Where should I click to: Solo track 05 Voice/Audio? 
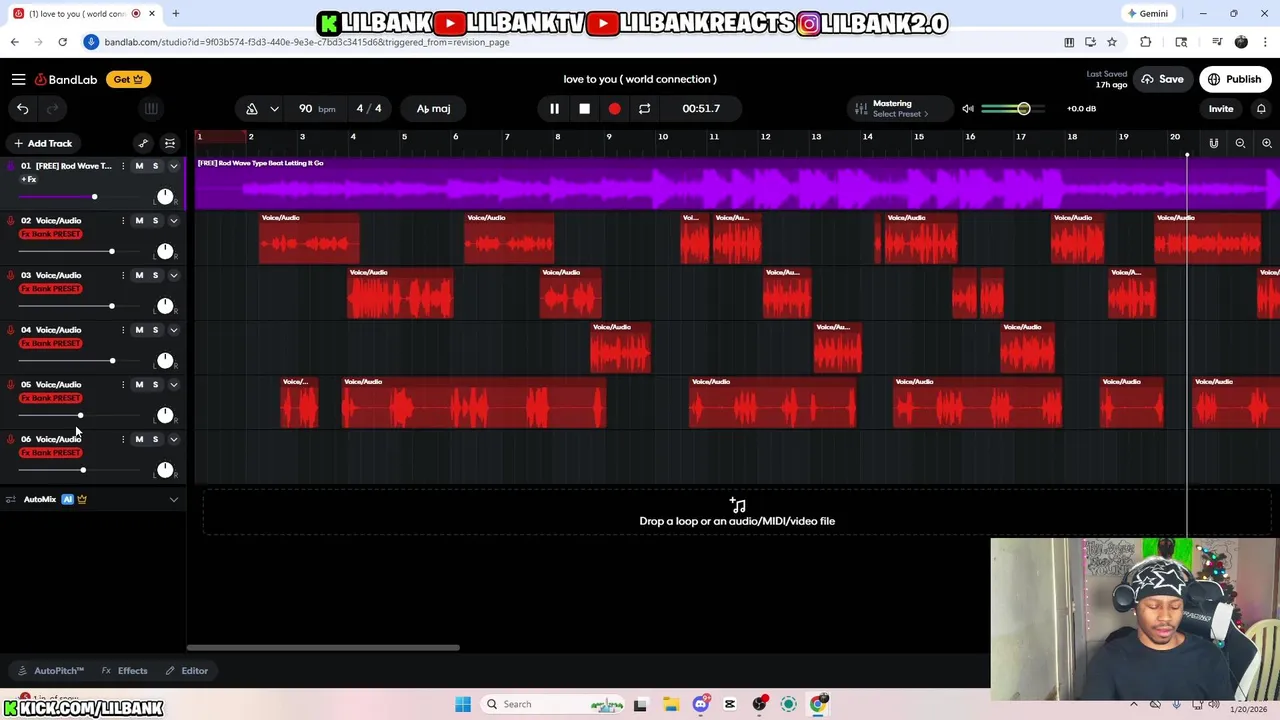coord(155,384)
